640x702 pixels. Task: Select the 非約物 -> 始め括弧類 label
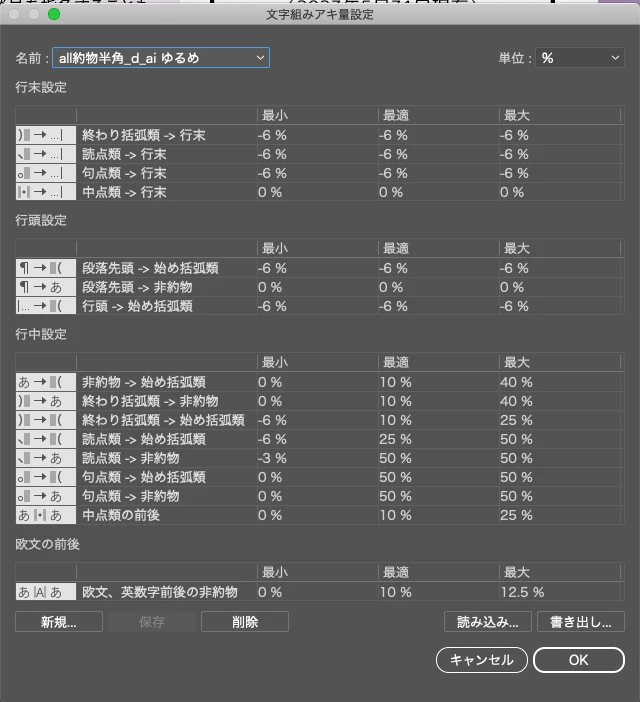point(144,382)
